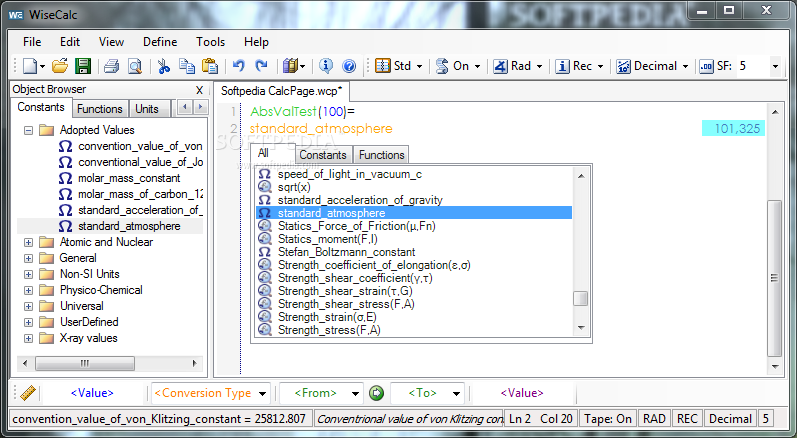Open the Rec dropdown arrow
The image size is (797, 438).
(x=600, y=67)
